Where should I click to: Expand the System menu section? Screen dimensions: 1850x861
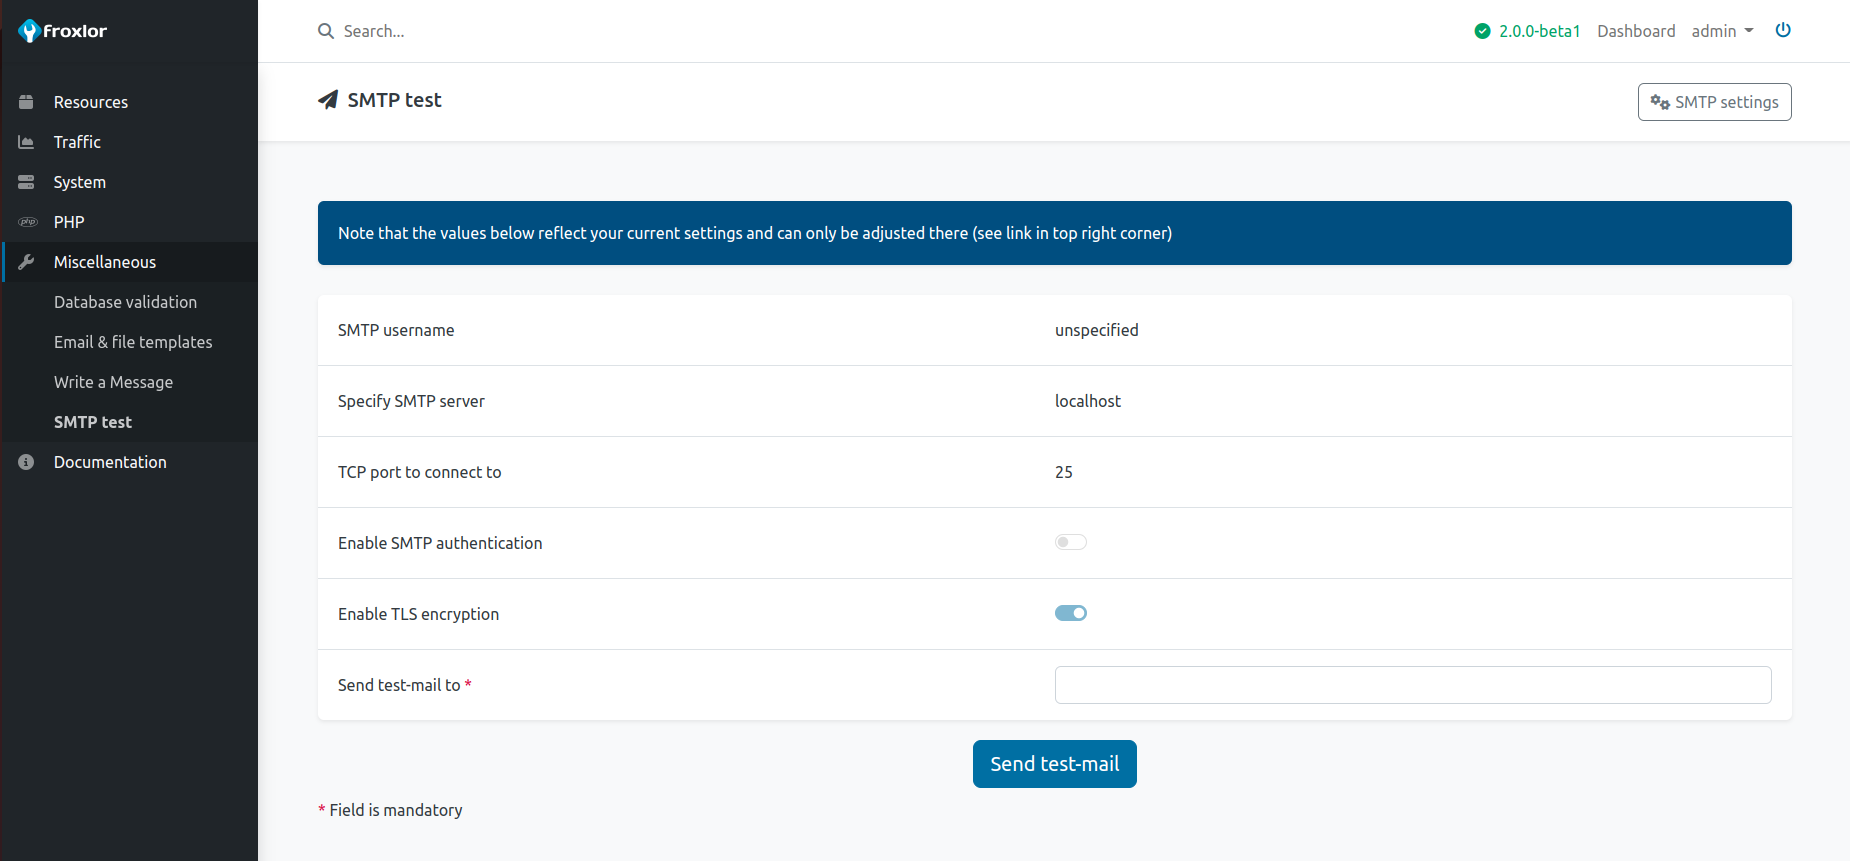pyautogui.click(x=80, y=182)
